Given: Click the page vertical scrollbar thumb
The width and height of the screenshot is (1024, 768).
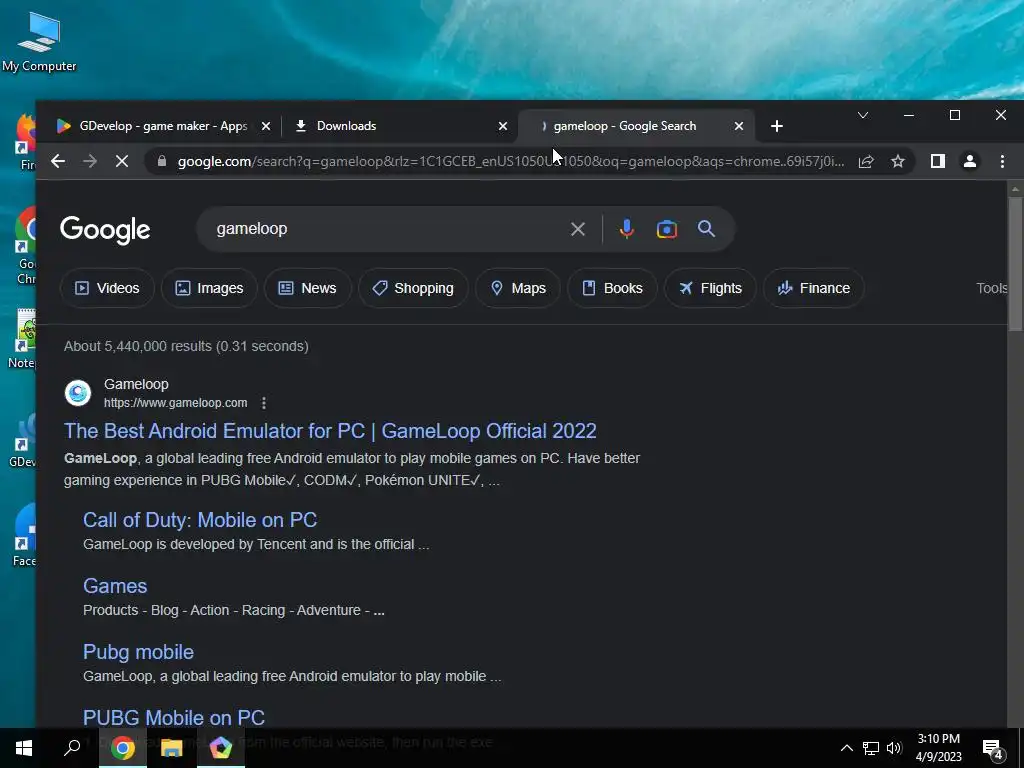Looking at the screenshot, I should (1015, 263).
